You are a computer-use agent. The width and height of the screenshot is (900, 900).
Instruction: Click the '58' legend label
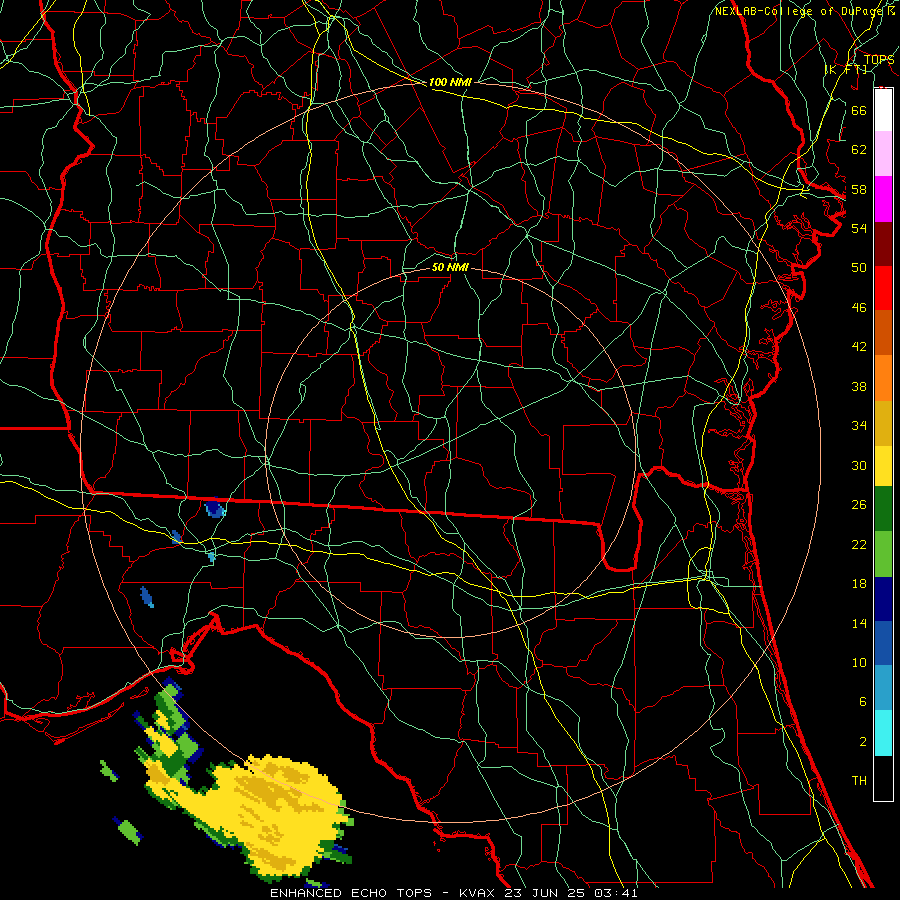pyautogui.click(x=859, y=189)
